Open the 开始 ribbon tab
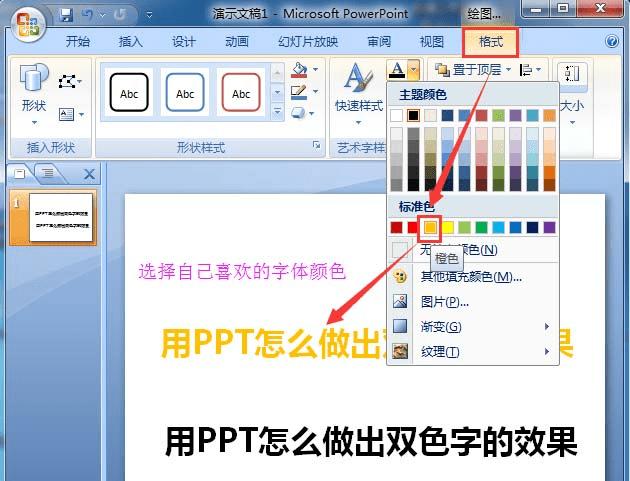 78,41
